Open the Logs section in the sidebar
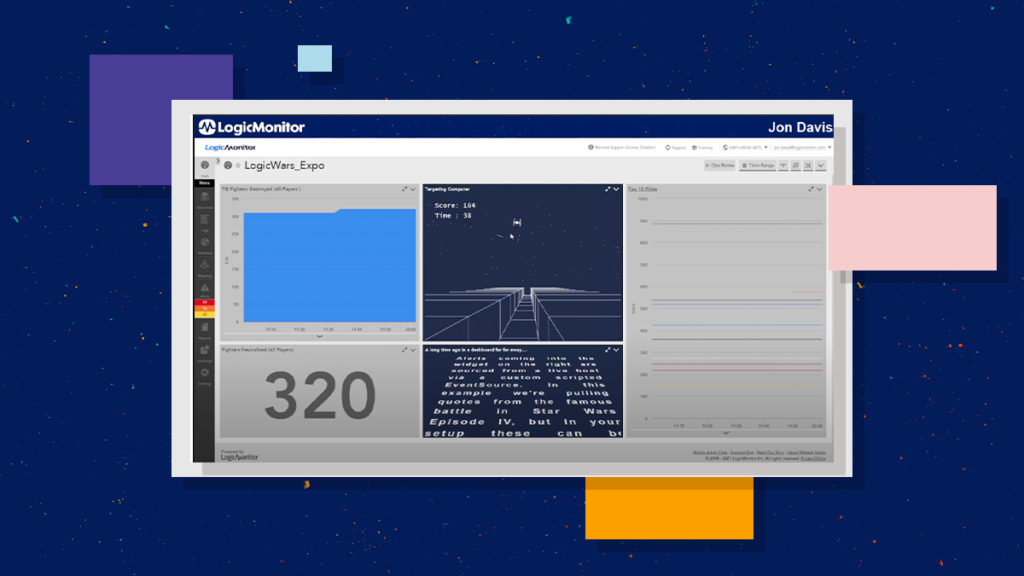The height and width of the screenshot is (576, 1024). point(204,222)
